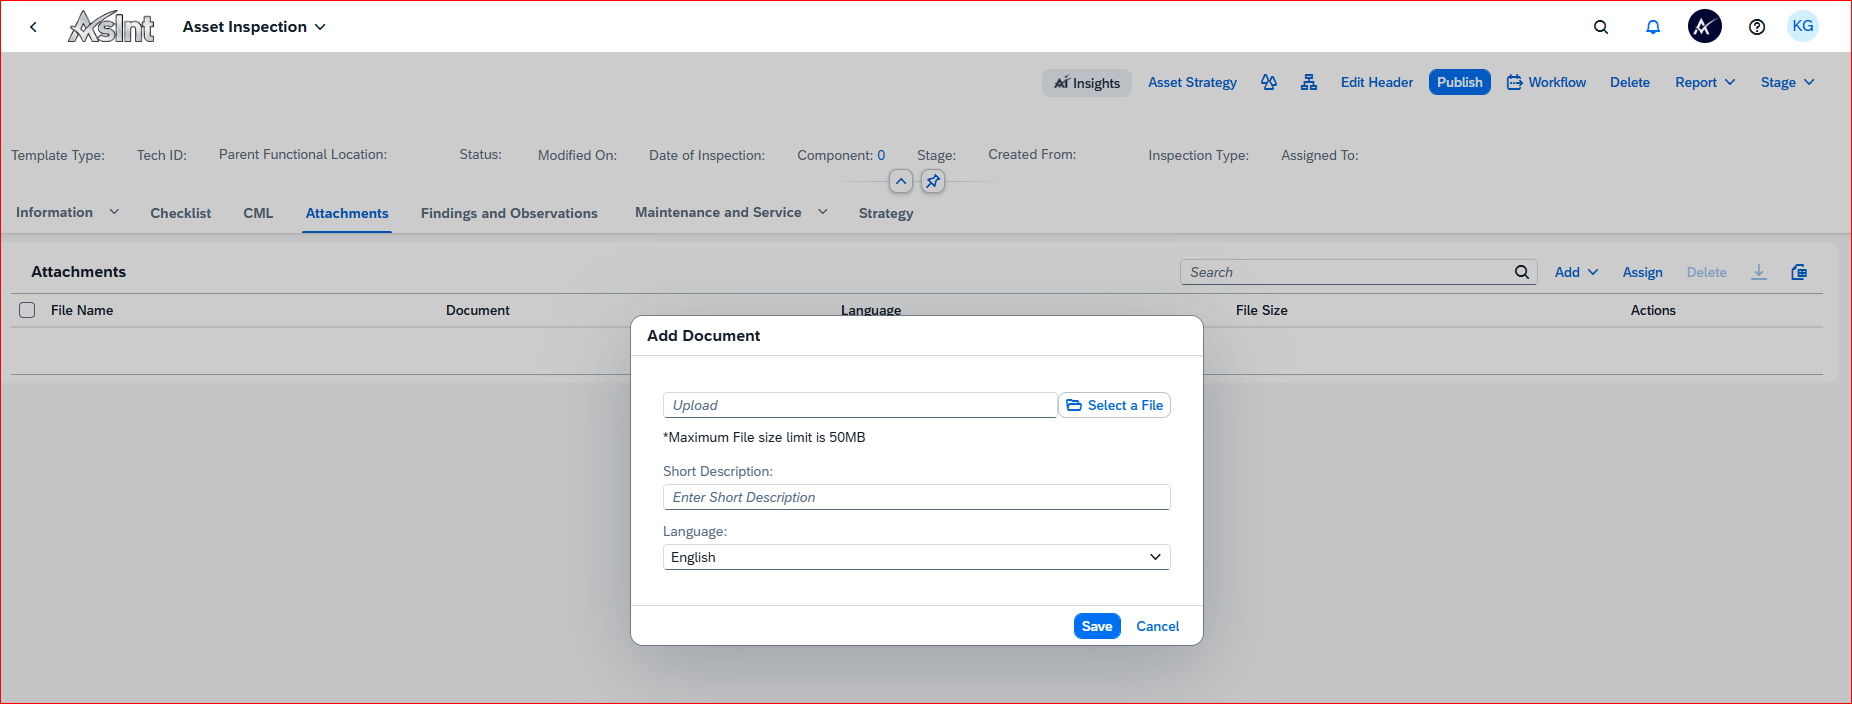Open Findings and Observations tab

(509, 213)
